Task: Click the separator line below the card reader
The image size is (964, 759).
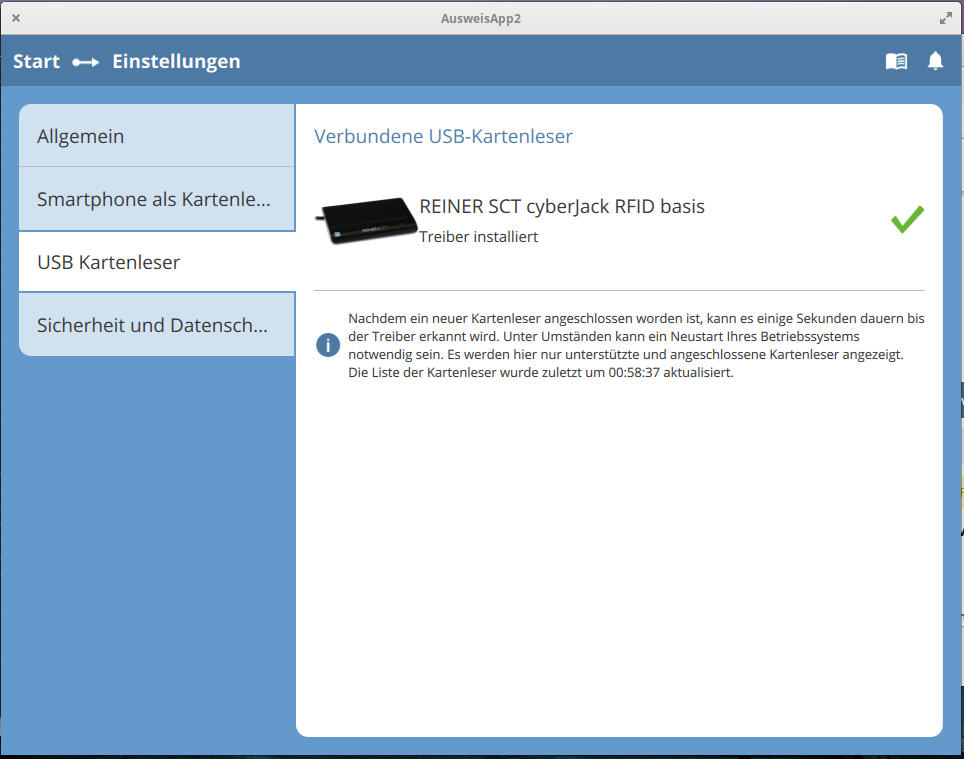Action: [619, 290]
